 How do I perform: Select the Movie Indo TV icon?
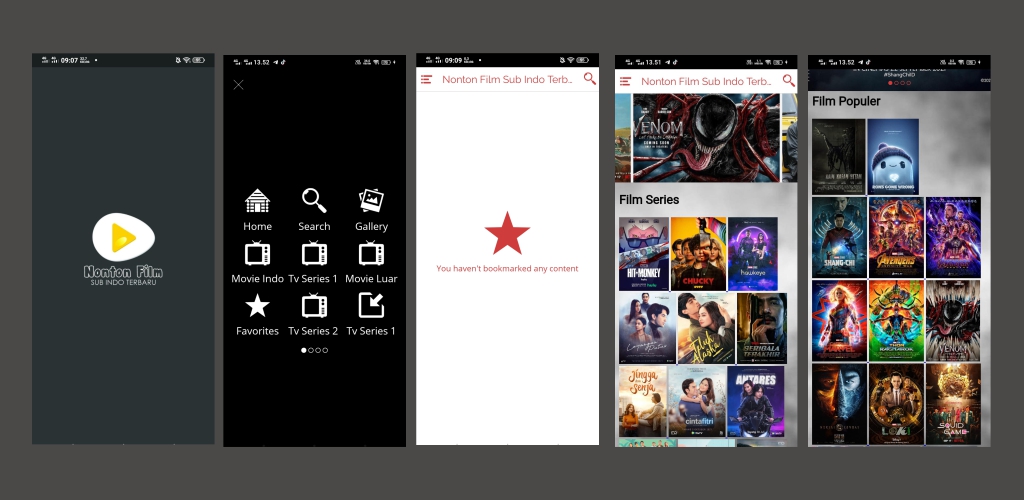257,253
